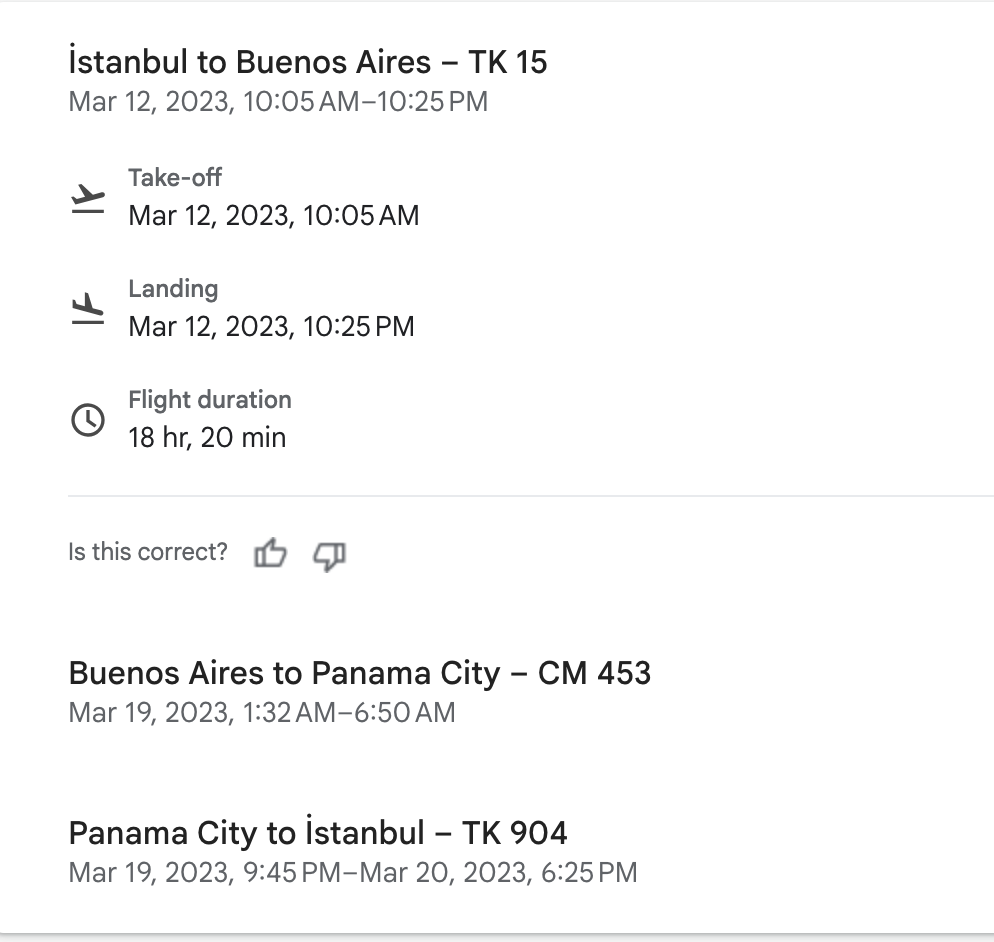The height and width of the screenshot is (942, 994).
Task: Click the Mar 12 10:05 AM–10:25 PM subtitle
Action: click(x=278, y=101)
